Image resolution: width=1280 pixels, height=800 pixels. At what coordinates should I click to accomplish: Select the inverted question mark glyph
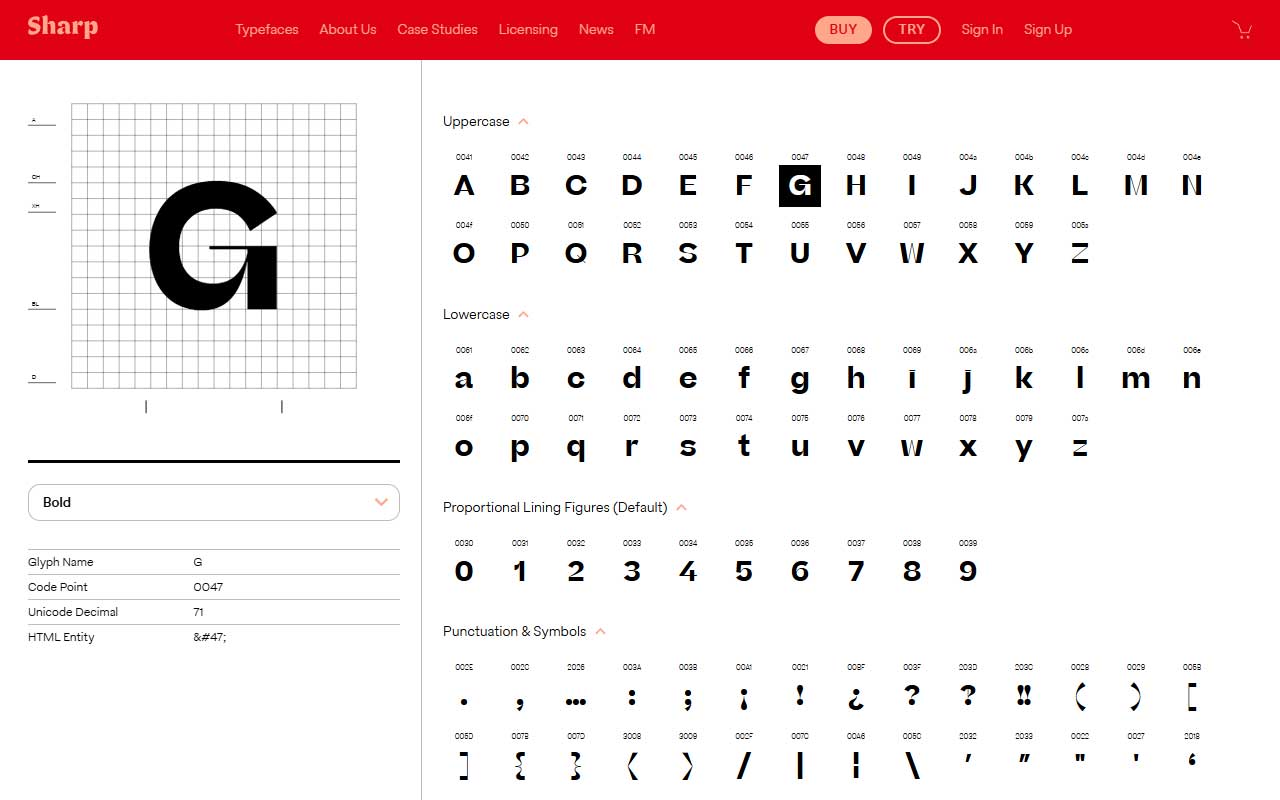coord(856,697)
